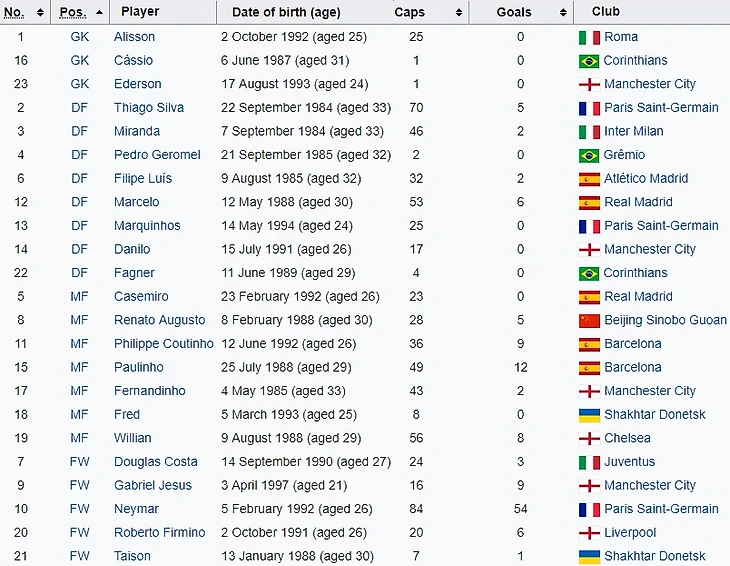The width and height of the screenshot is (730, 566).
Task: Click the Club column header
Action: 605,12
